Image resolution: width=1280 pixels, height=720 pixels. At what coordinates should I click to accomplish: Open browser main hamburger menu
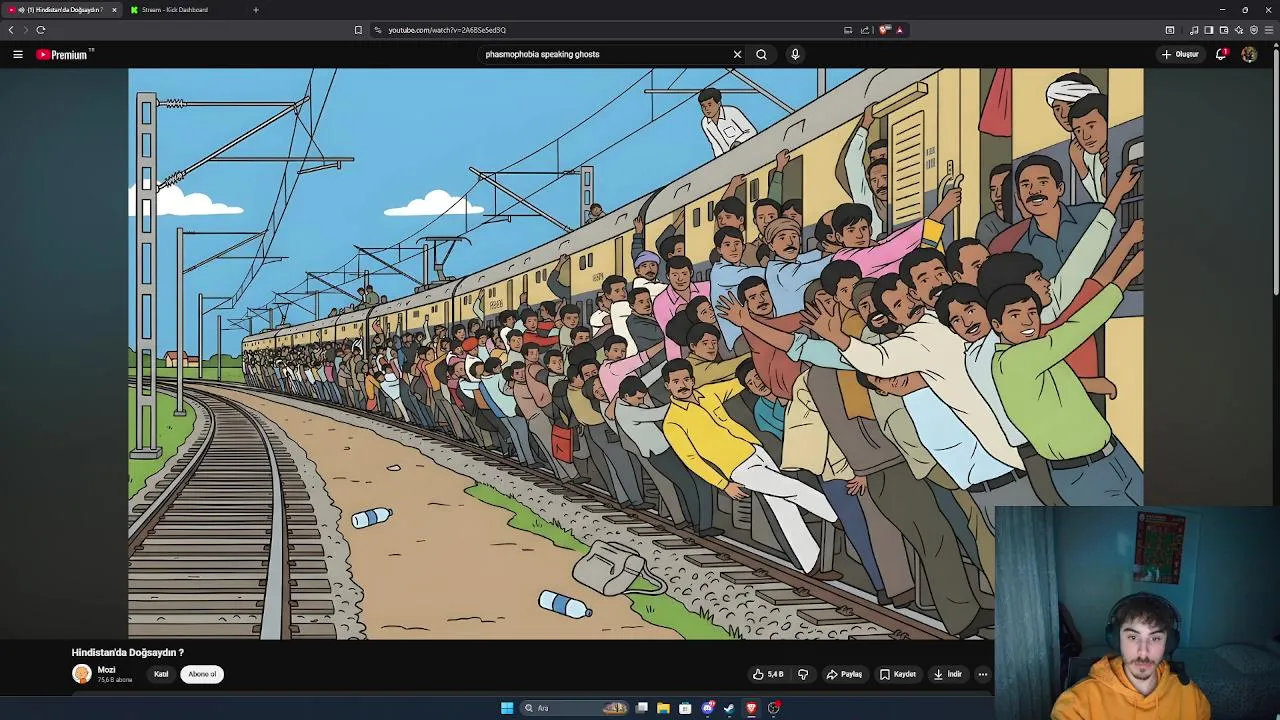click(x=1269, y=30)
